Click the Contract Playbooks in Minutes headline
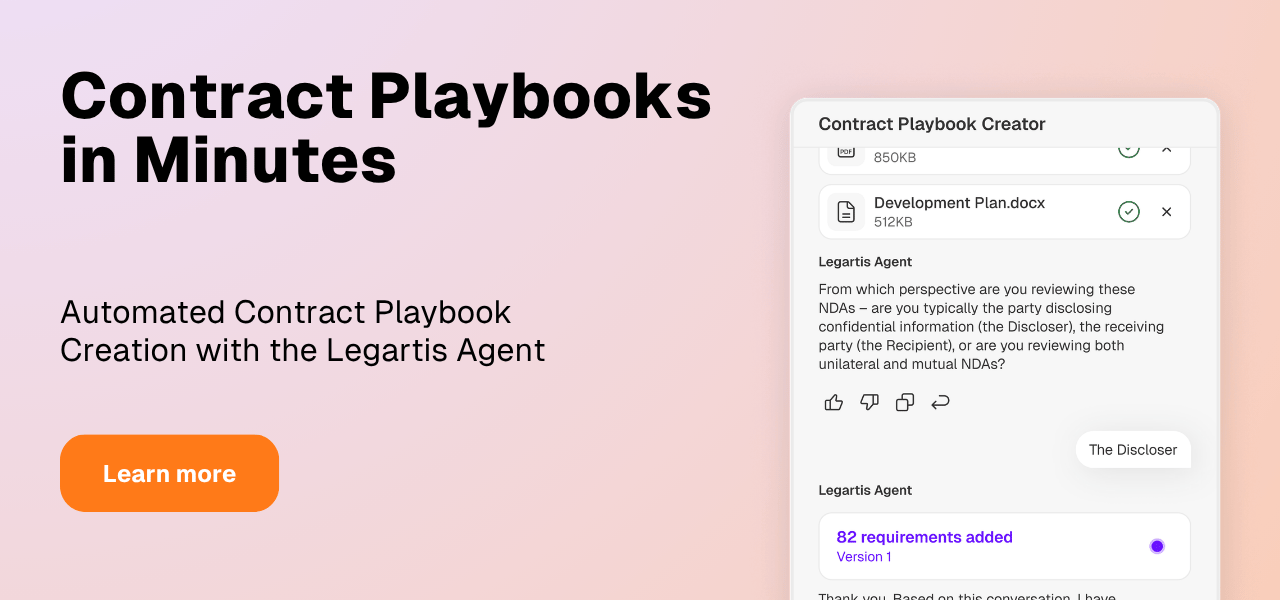 [386, 128]
